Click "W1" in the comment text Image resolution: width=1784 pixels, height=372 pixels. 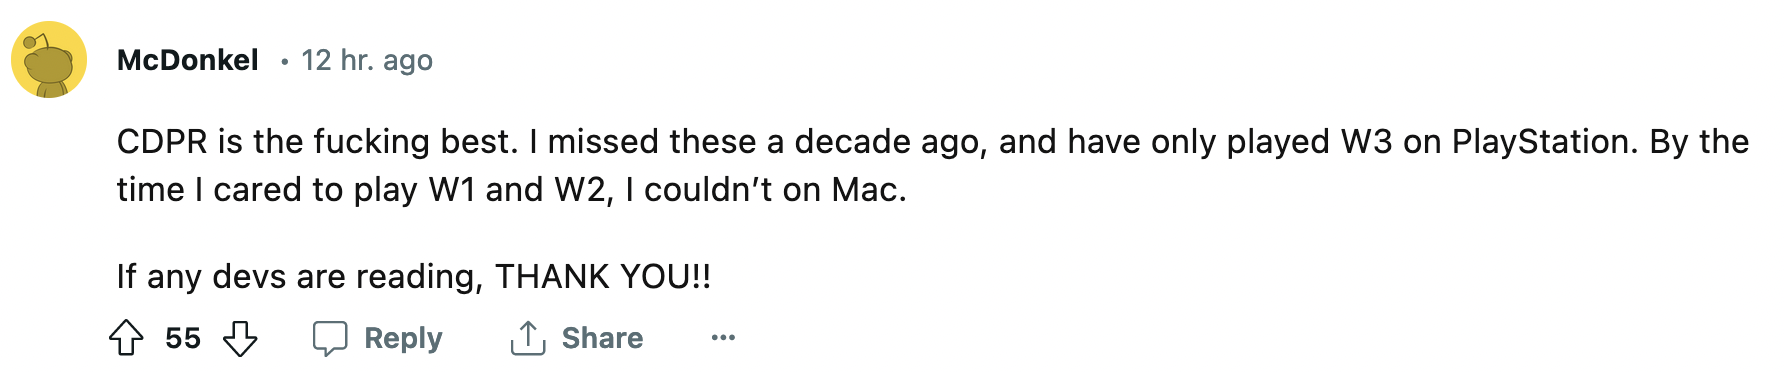452,190
